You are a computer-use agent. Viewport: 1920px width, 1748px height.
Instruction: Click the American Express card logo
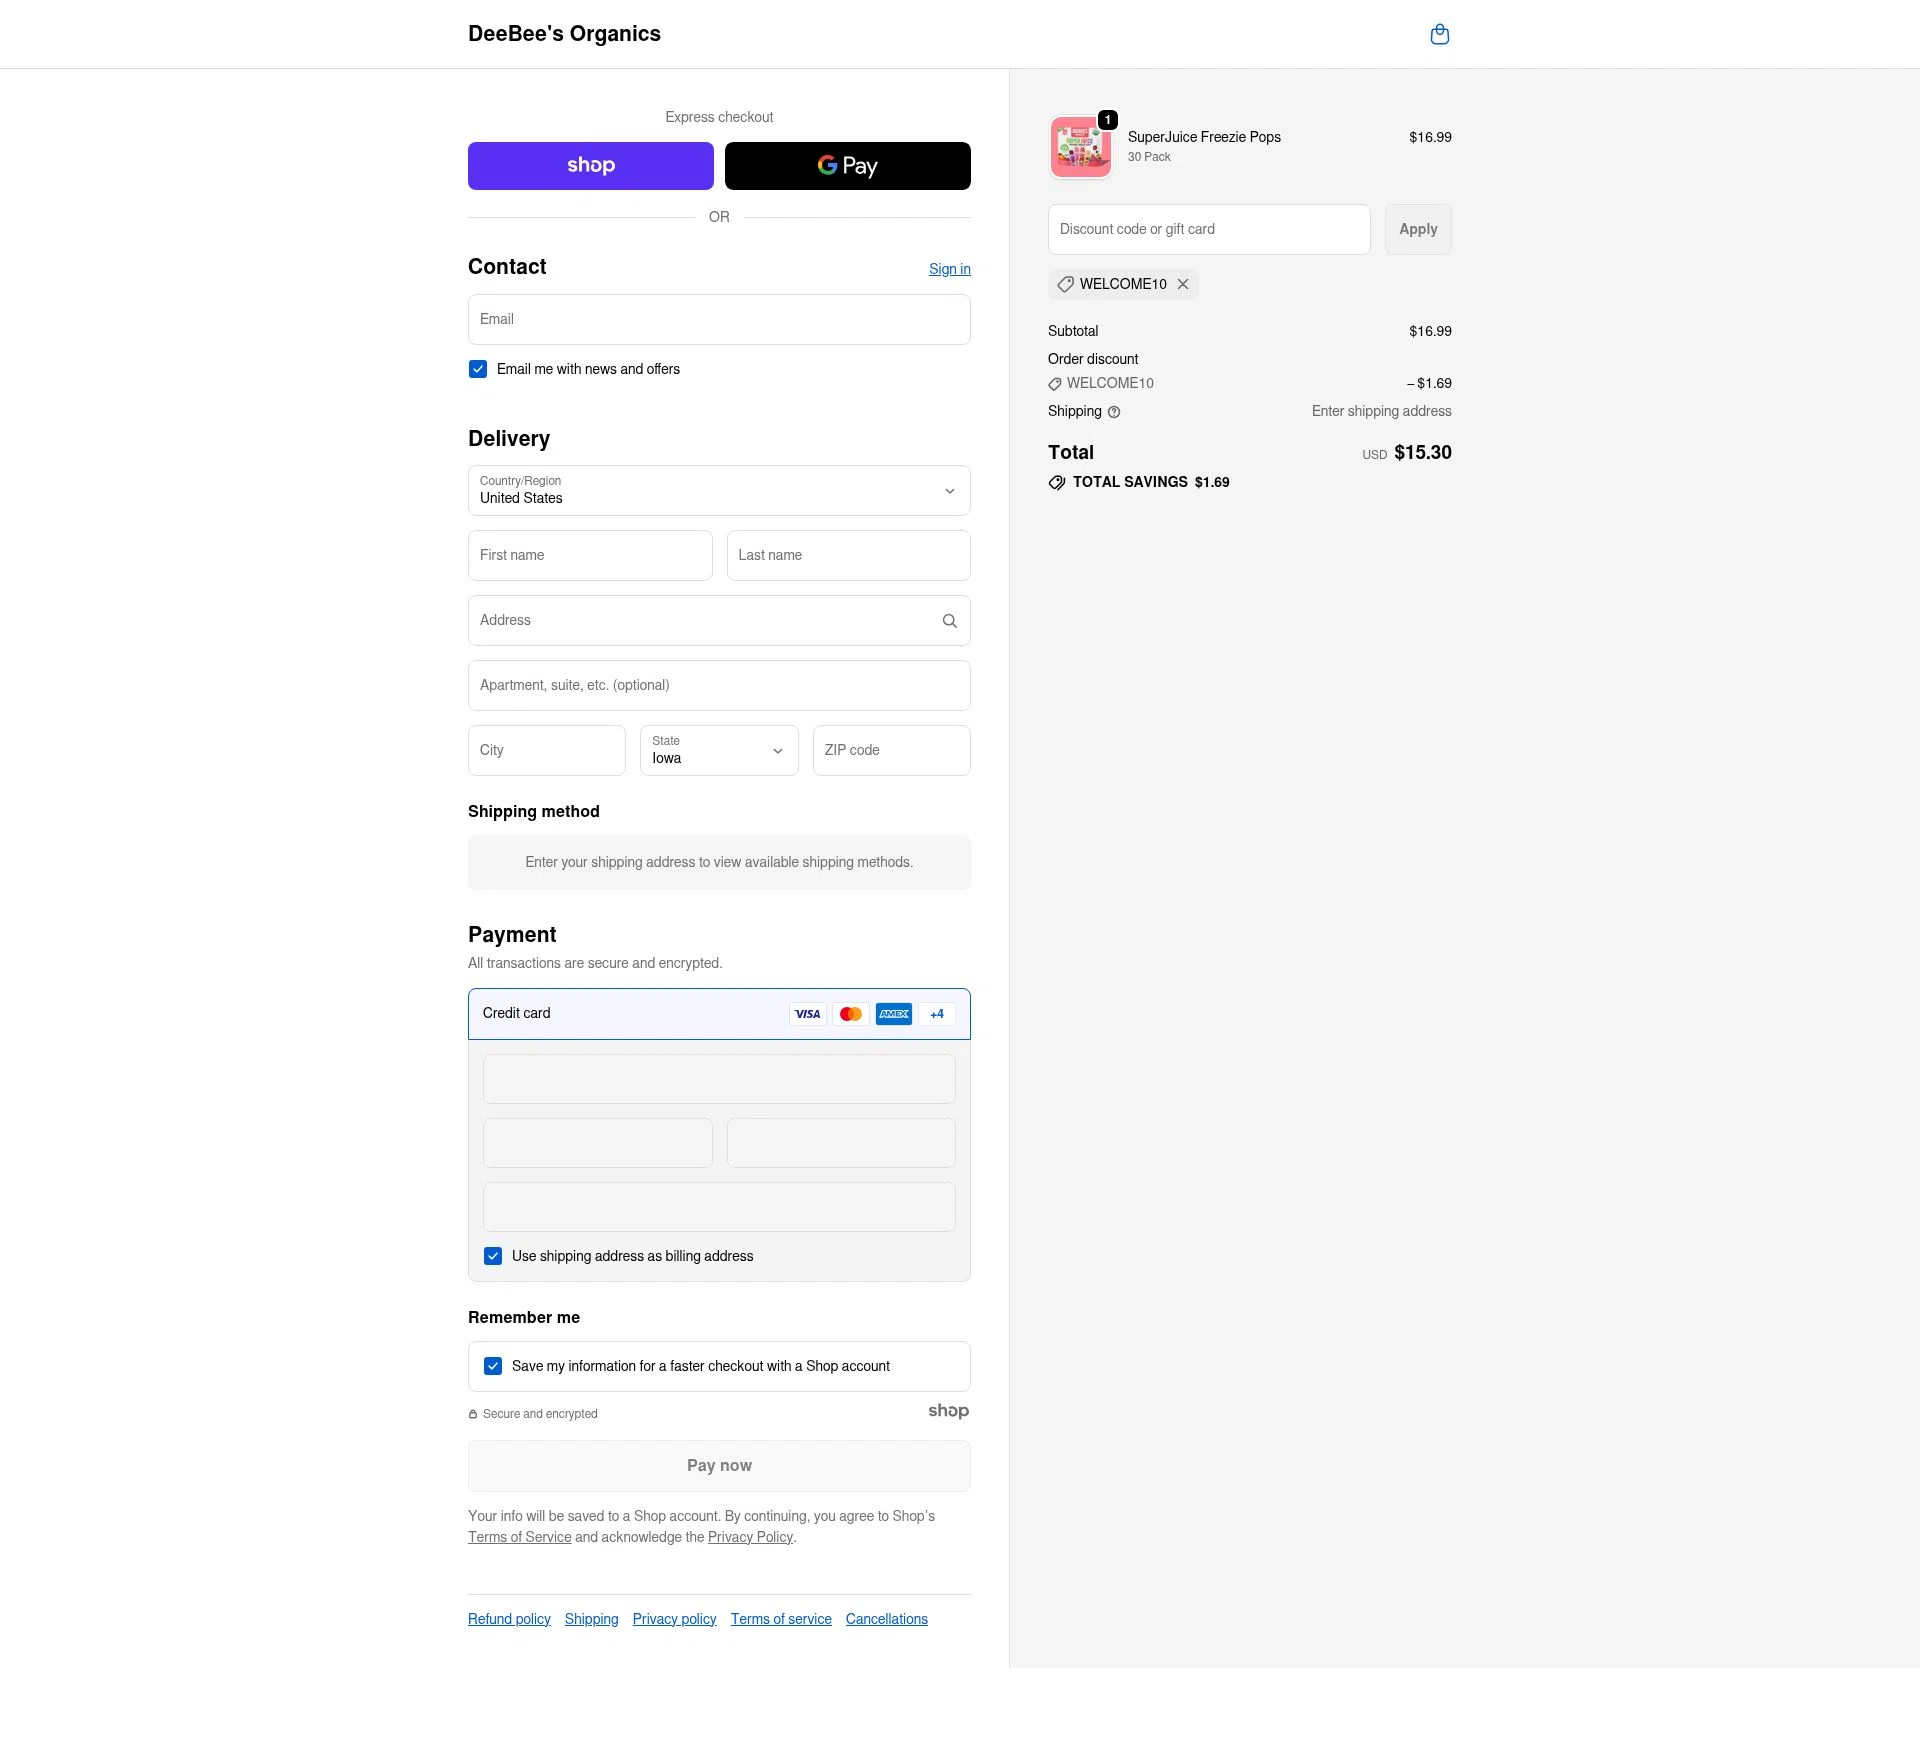coord(893,1014)
